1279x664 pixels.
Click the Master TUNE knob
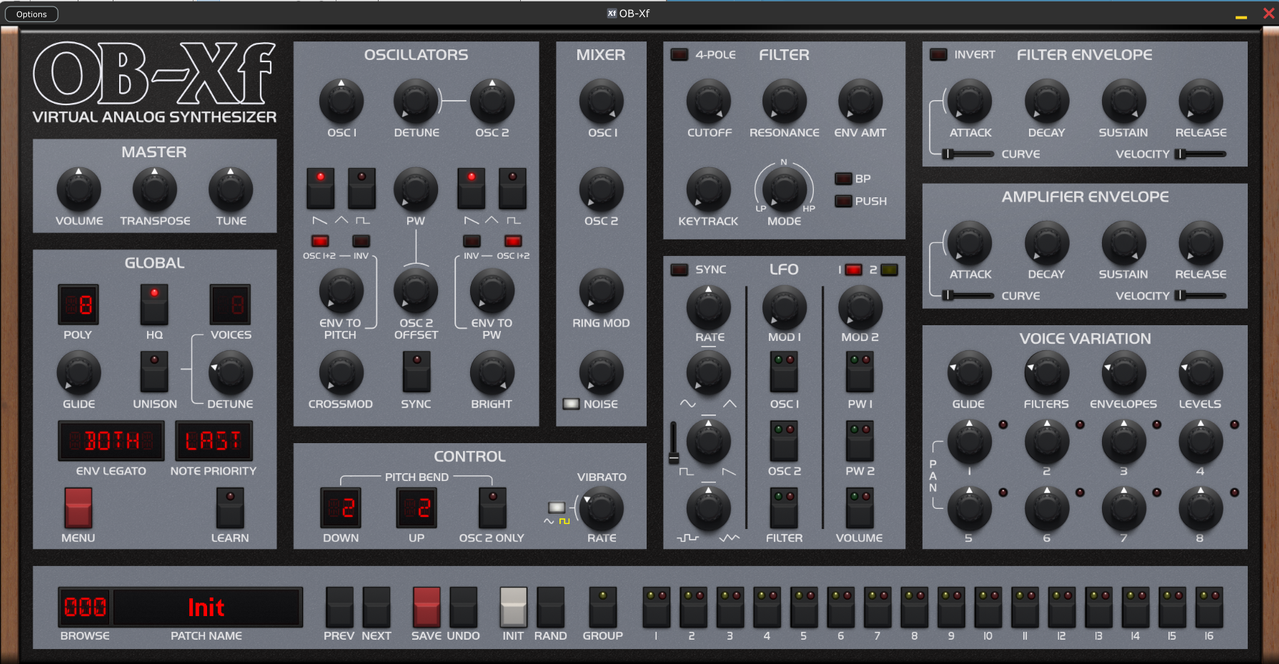(231, 189)
